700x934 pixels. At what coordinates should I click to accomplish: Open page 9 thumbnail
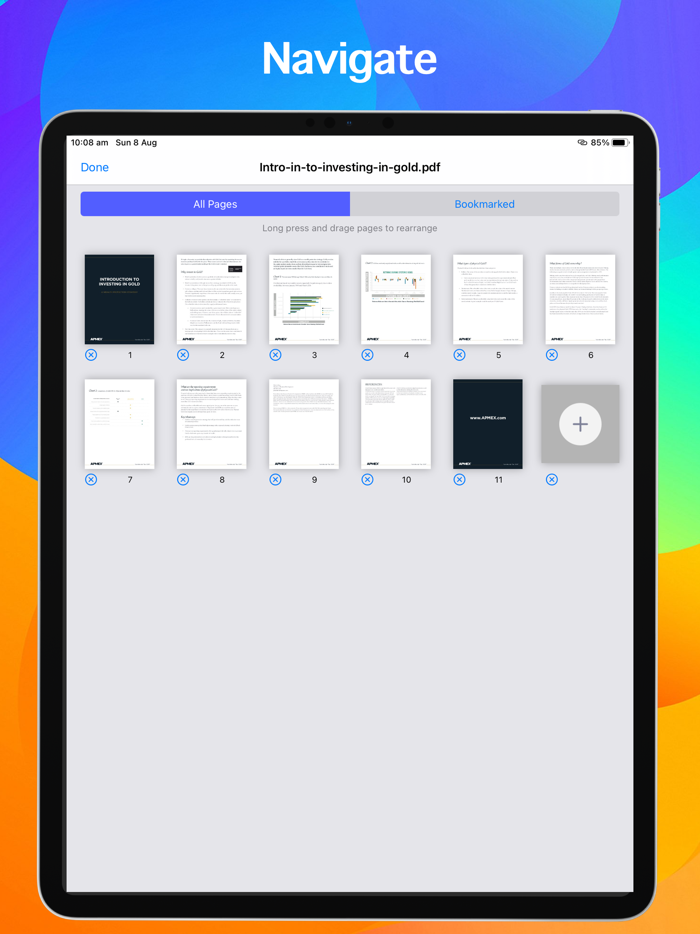304,424
